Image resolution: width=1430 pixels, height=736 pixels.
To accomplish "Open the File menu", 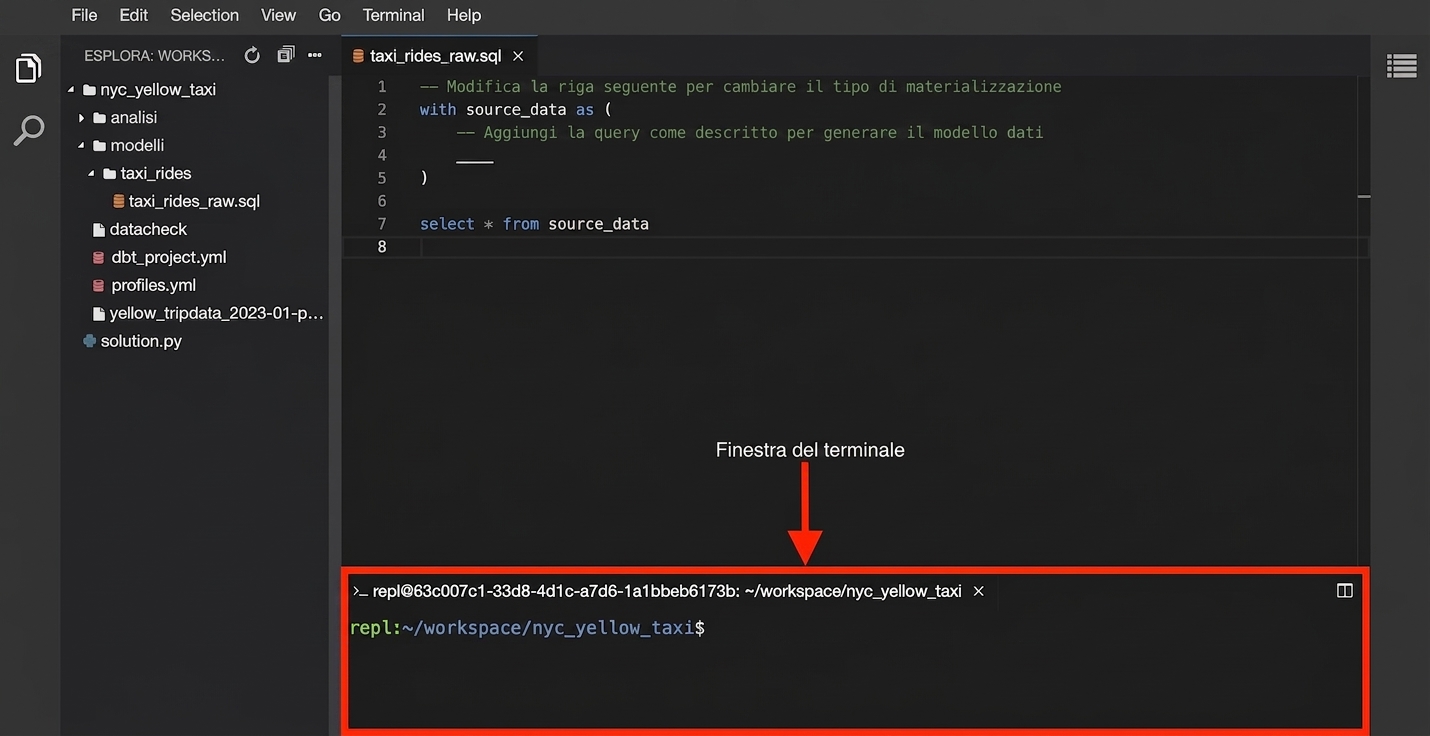I will (x=85, y=15).
